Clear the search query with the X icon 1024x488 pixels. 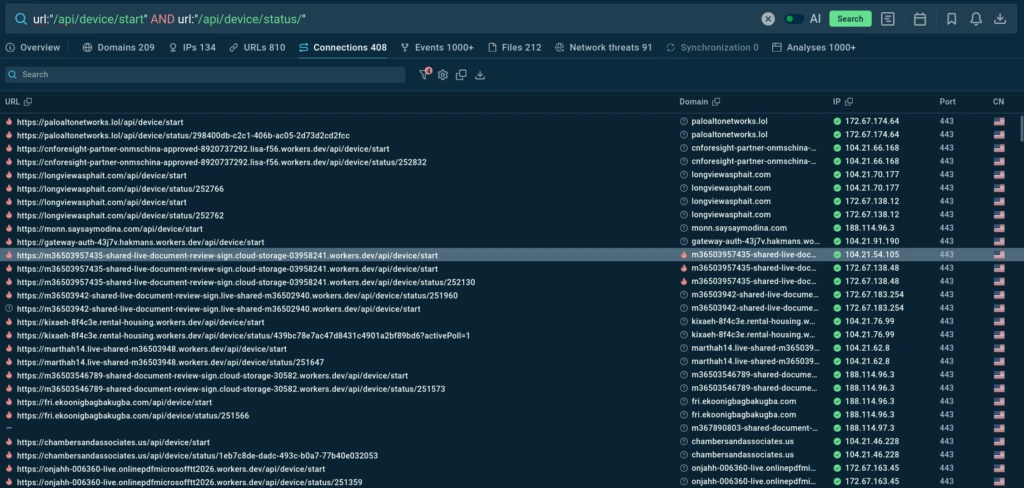(768, 19)
